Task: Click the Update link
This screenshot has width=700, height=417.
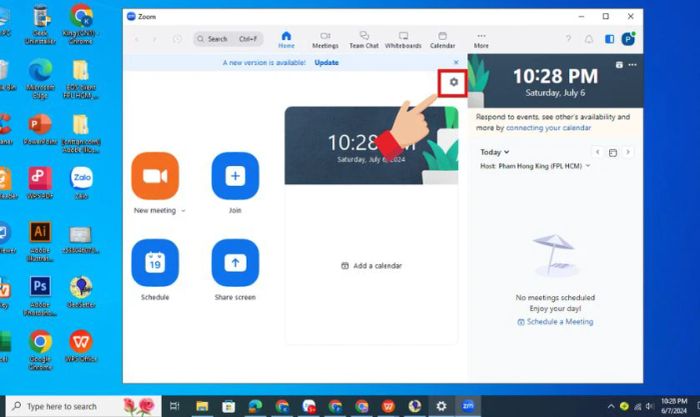Action: [326, 63]
